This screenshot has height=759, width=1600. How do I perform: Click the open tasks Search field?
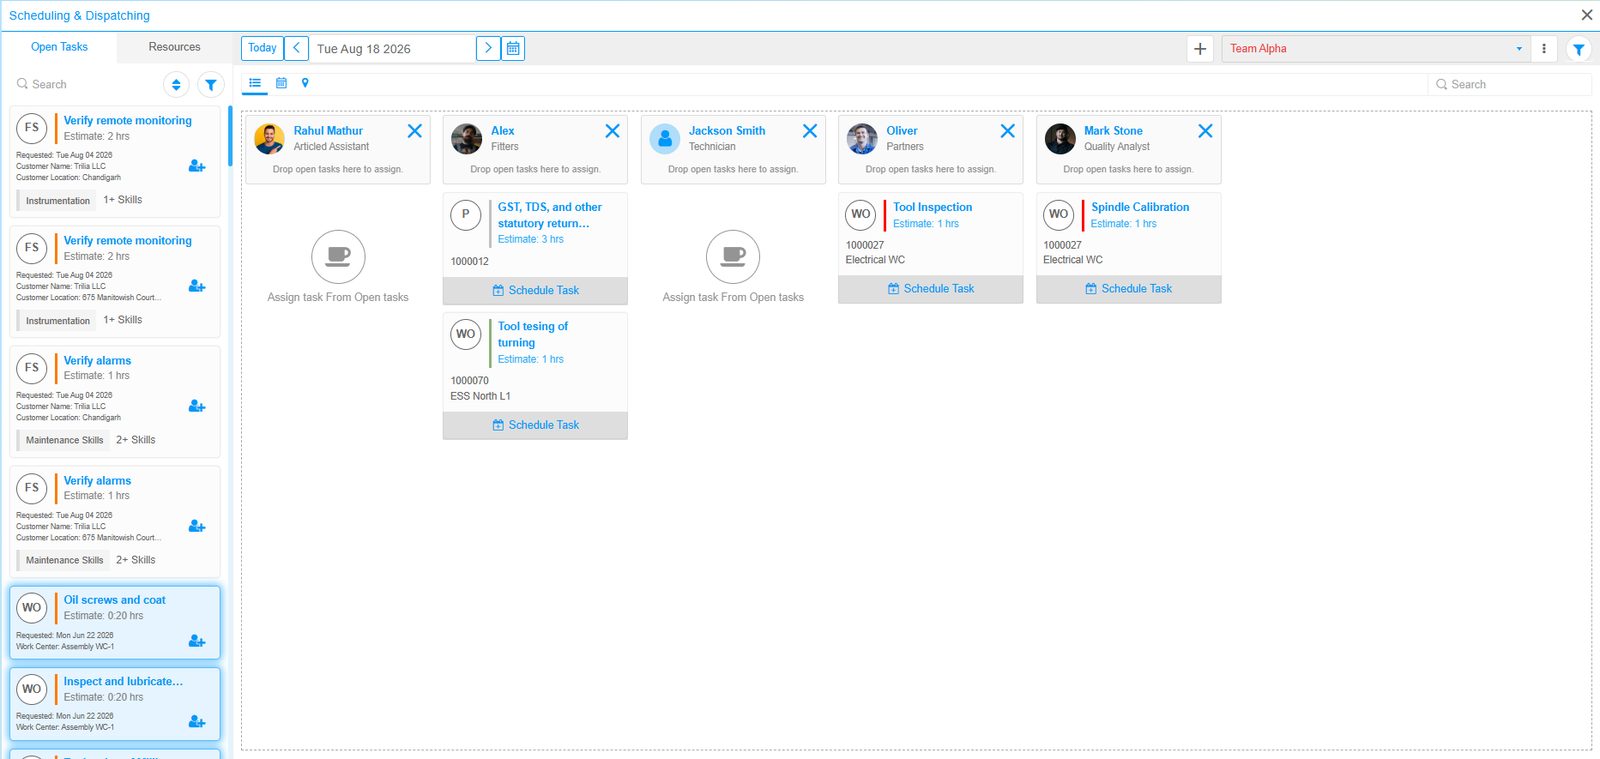pos(85,85)
